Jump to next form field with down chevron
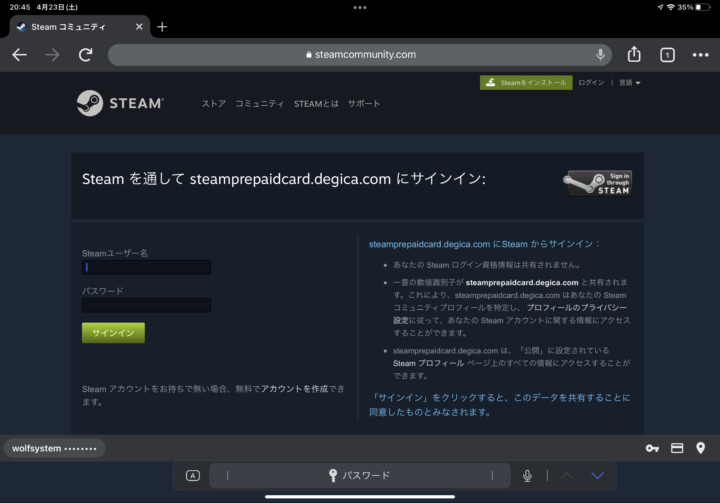The height and width of the screenshot is (503, 720). point(598,476)
